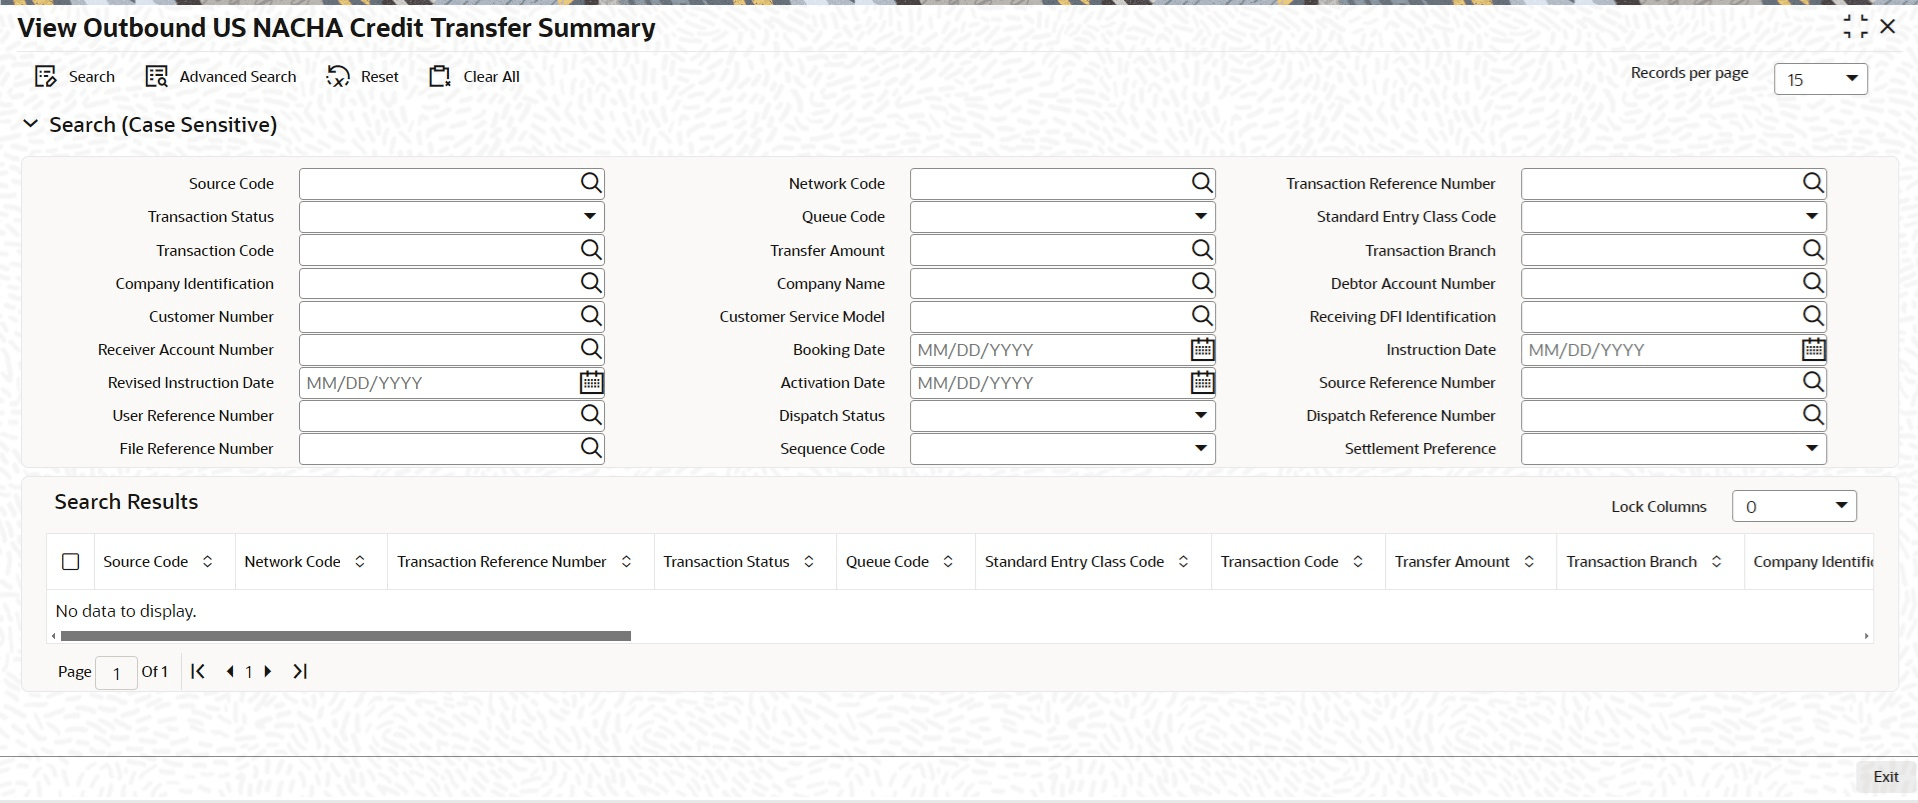
Task: Sort results by Transfer Amount column
Action: pyautogui.click(x=1529, y=562)
